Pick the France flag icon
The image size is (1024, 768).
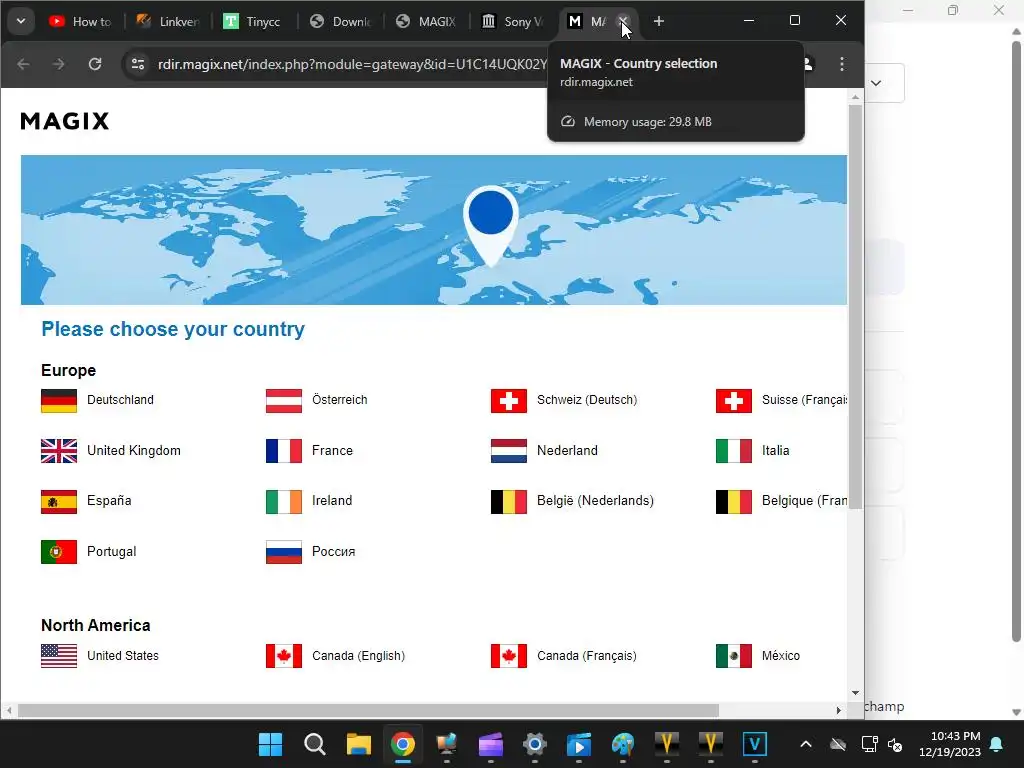283,451
